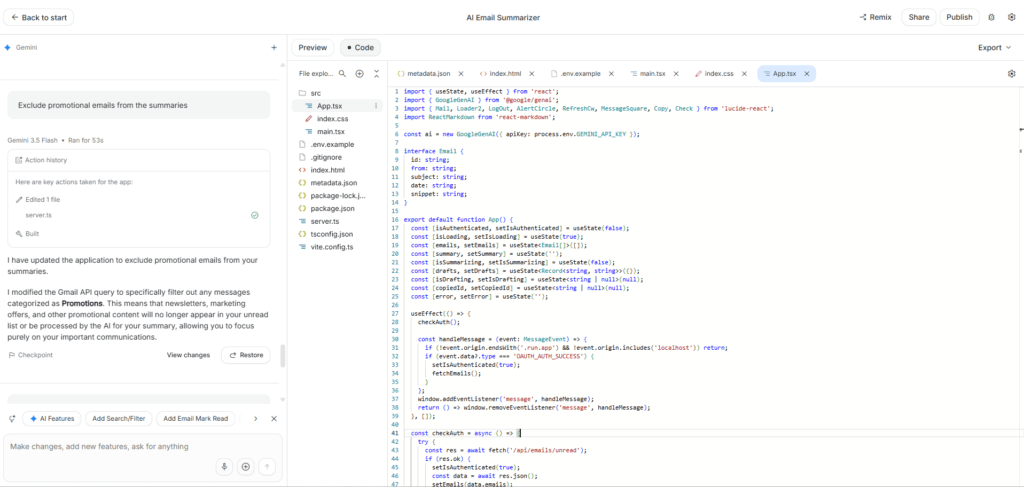Remix the AI Email Summarizer app
Image resolution: width=1024 pixels, height=487 pixels.
click(x=875, y=18)
